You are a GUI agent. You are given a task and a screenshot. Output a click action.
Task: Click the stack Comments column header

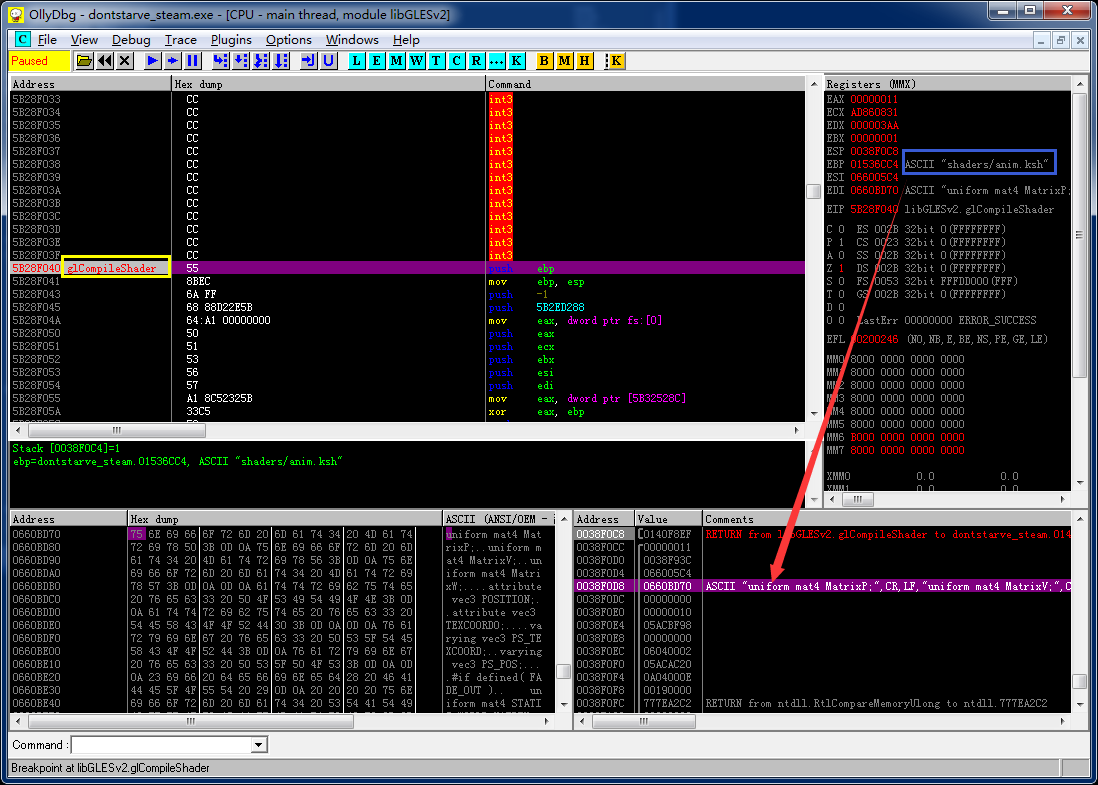(887, 519)
